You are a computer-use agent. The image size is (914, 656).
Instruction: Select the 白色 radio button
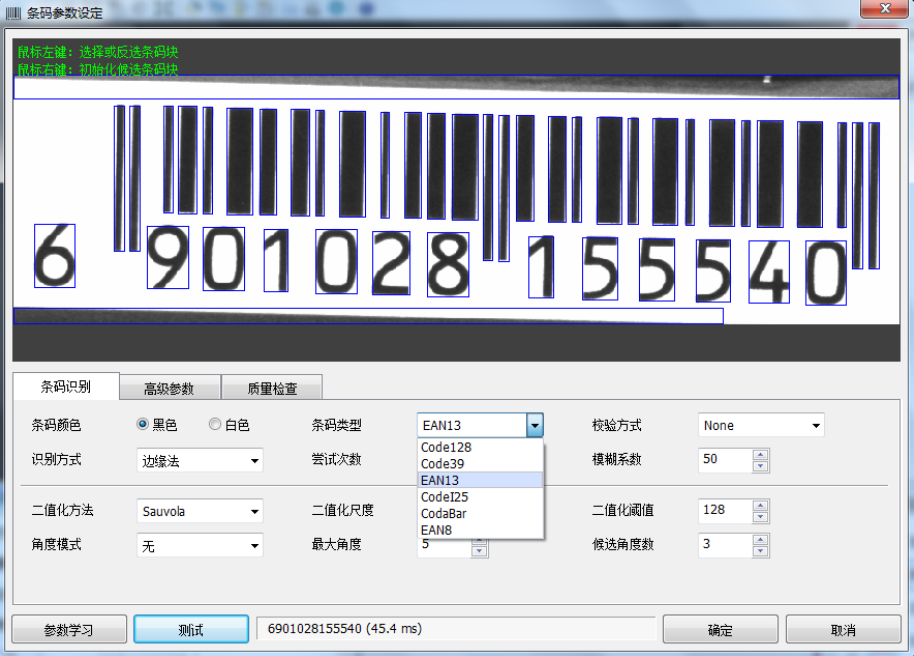(x=215, y=425)
